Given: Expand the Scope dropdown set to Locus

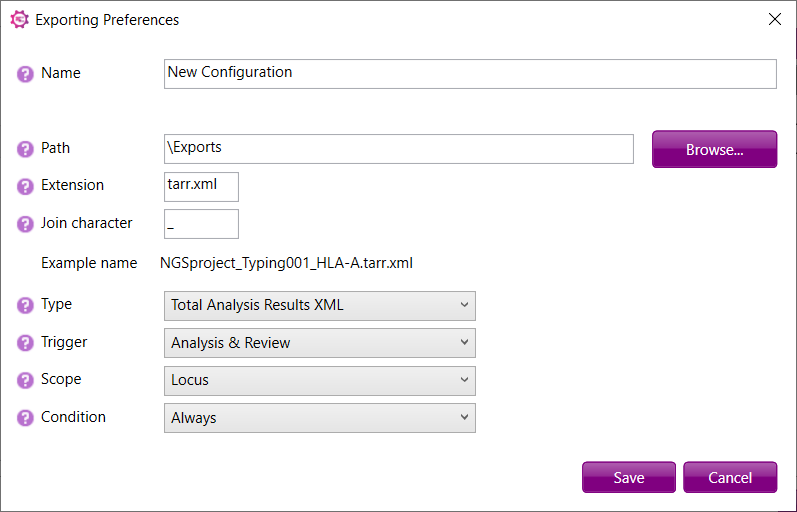Looking at the screenshot, I should coord(320,380).
